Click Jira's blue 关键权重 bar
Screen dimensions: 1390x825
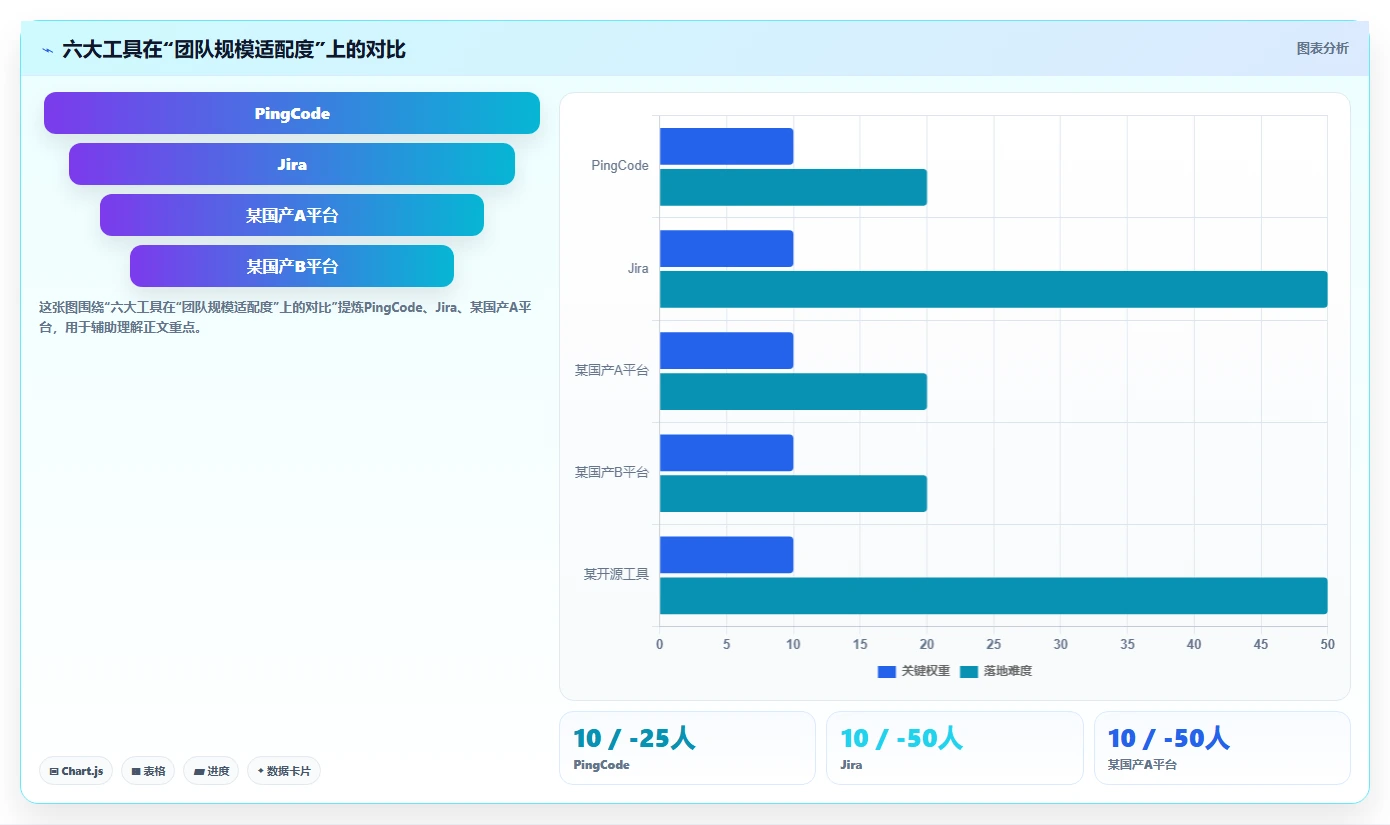(726, 248)
